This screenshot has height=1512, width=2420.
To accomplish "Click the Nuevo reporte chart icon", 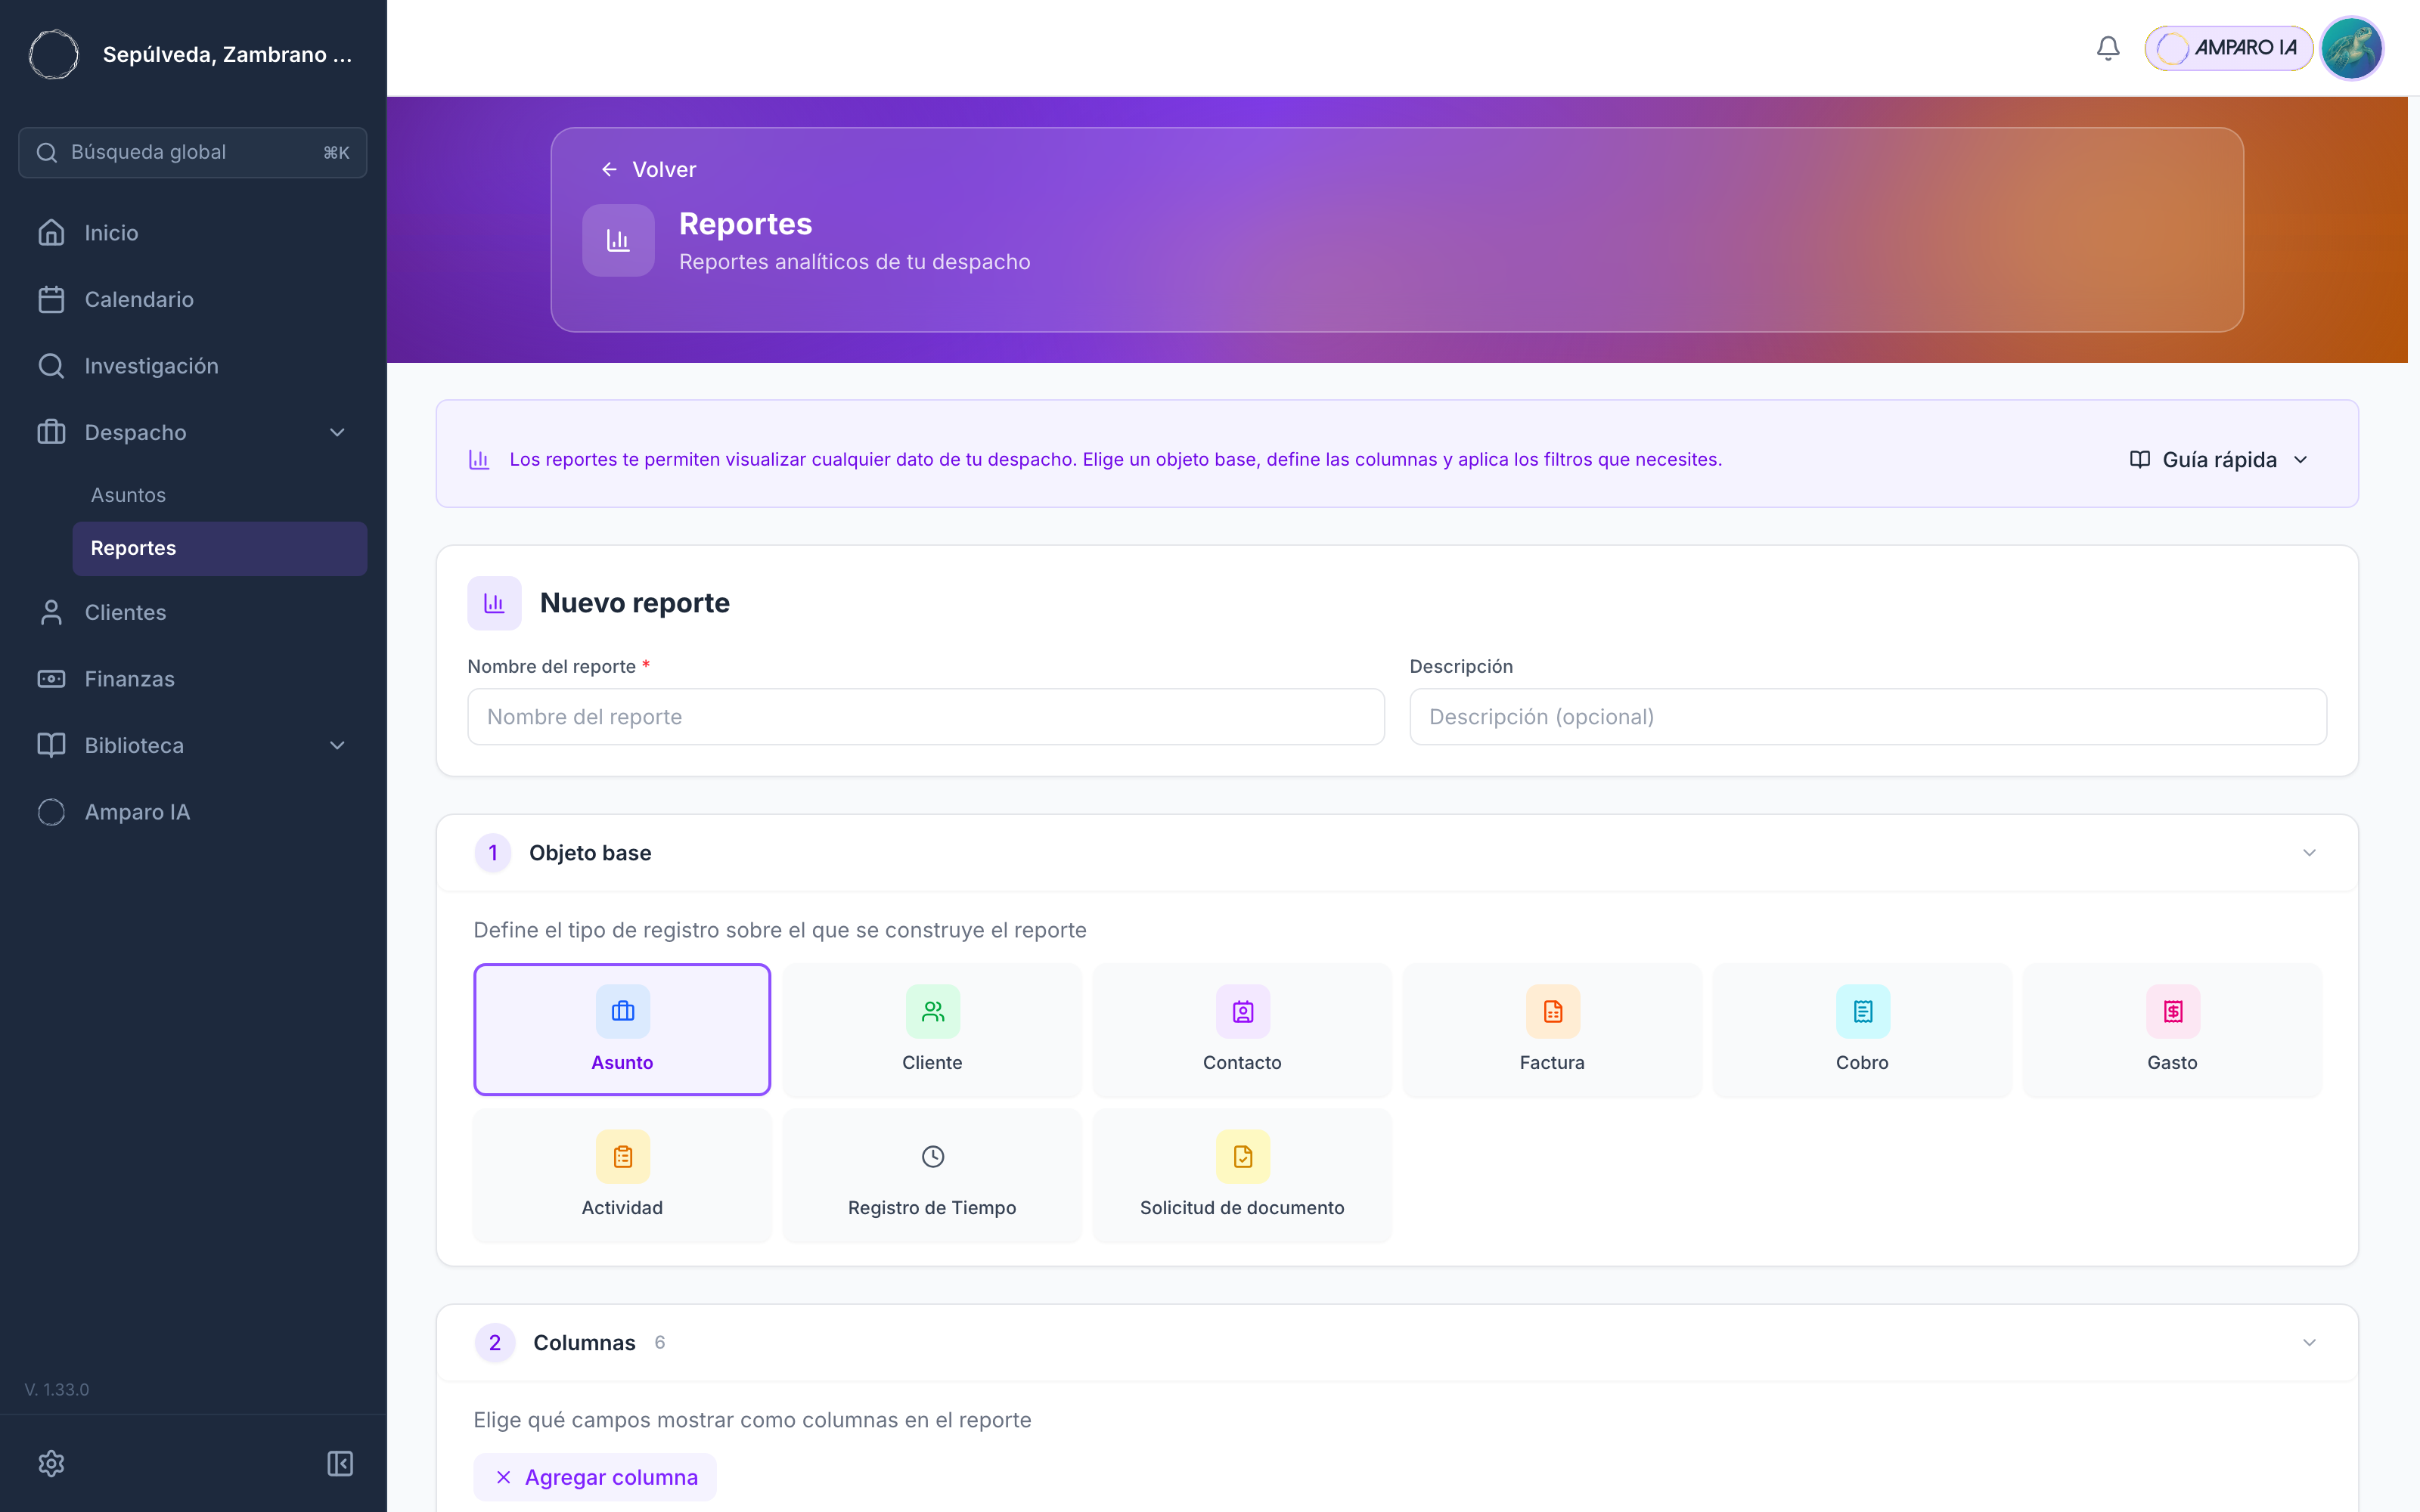I will coord(494,603).
